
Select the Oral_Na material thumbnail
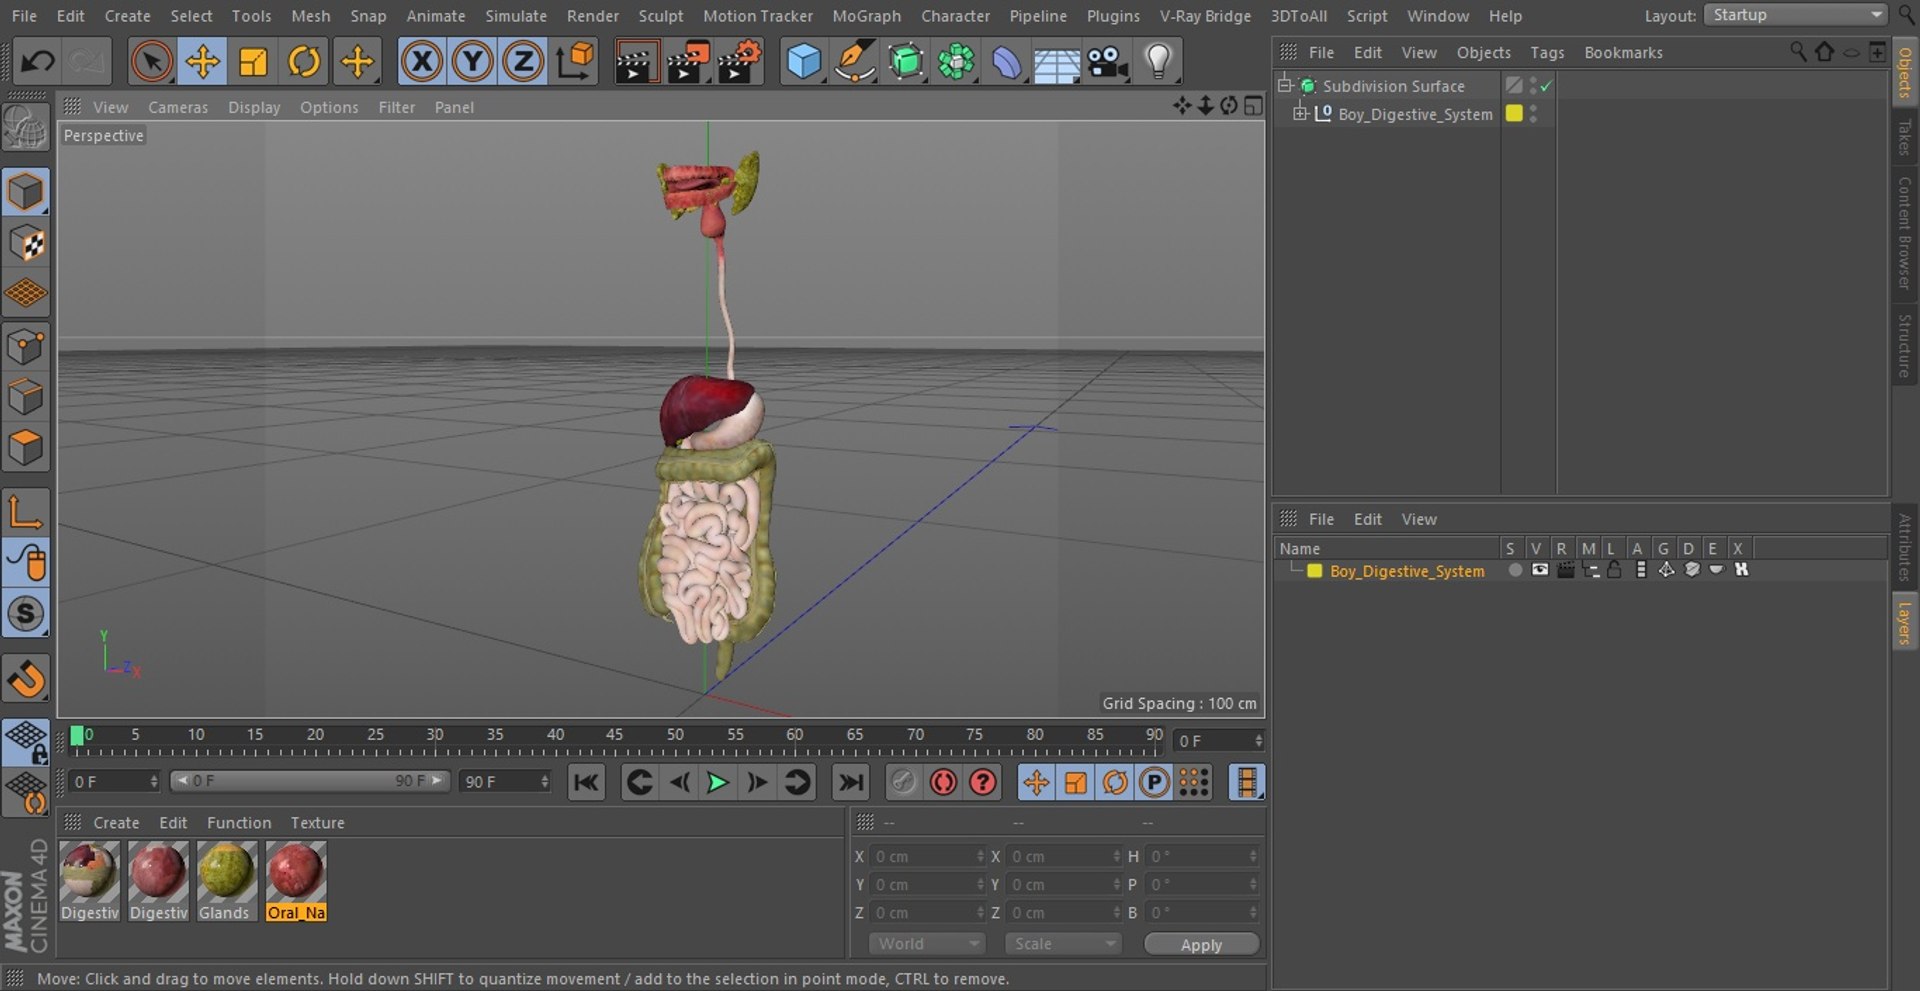(296, 880)
